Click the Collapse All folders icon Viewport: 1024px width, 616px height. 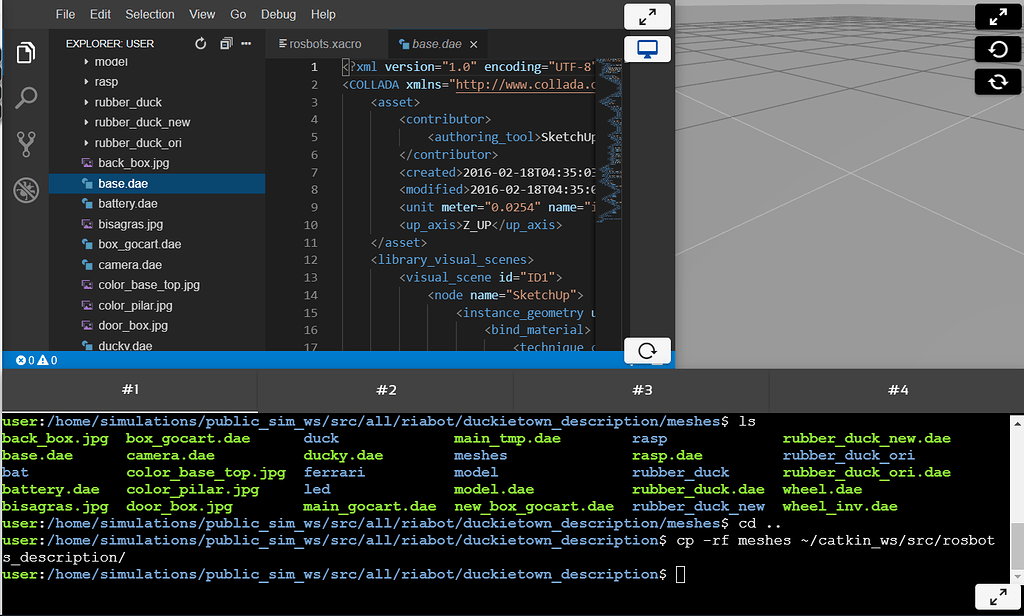pyautogui.click(x=226, y=44)
